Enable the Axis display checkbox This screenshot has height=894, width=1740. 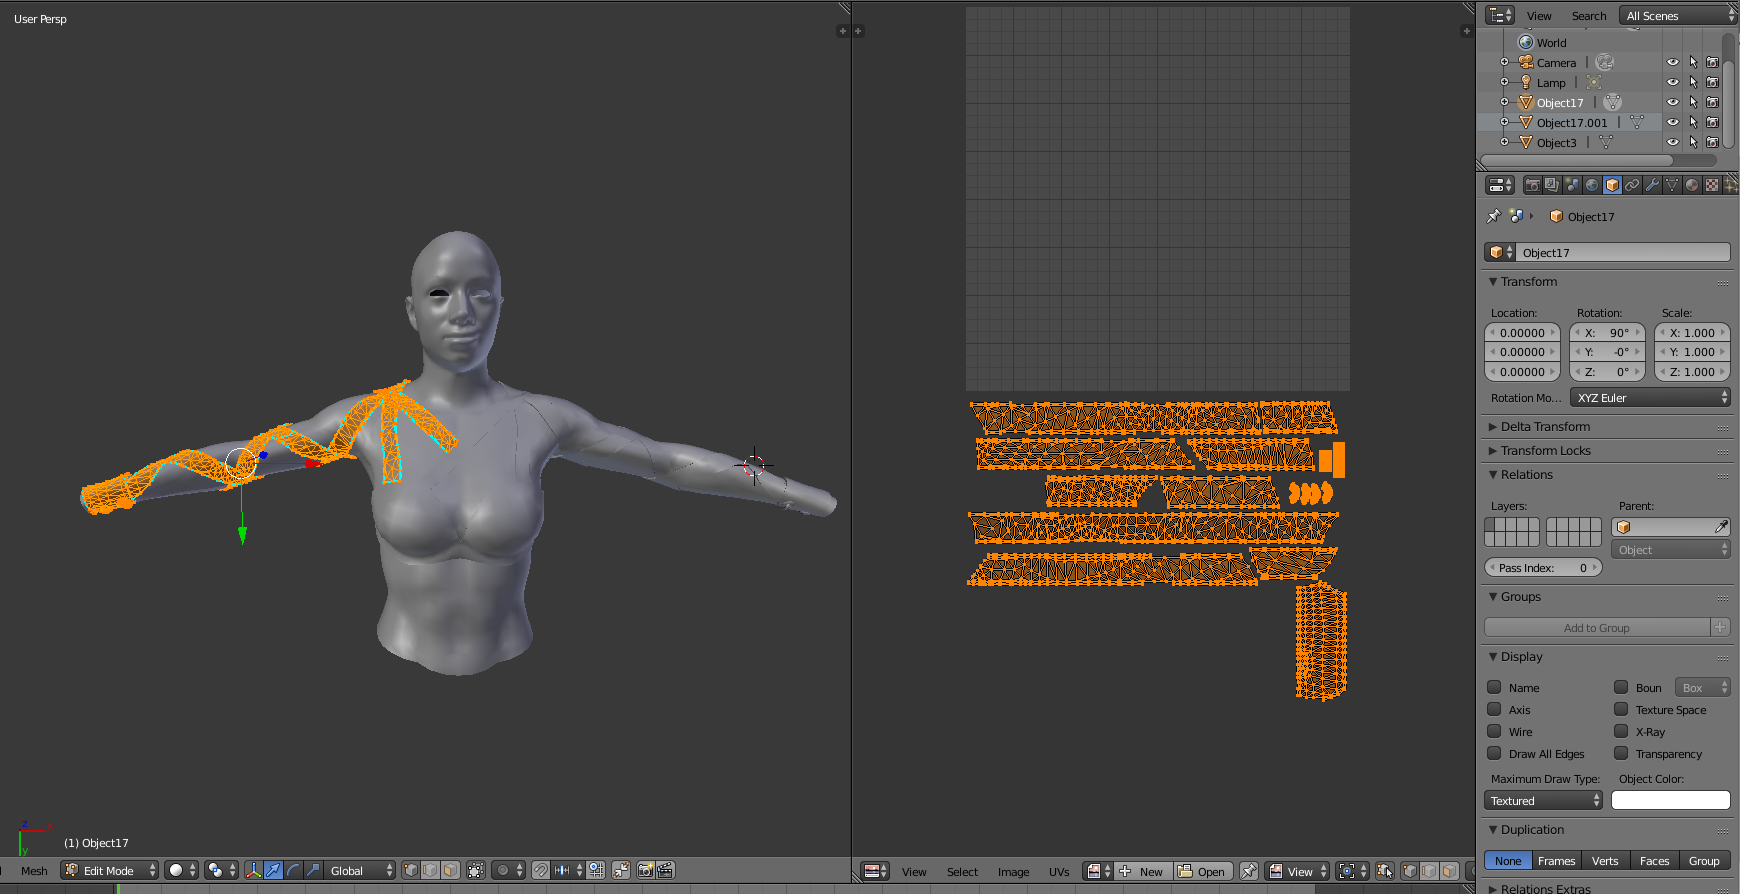(x=1494, y=709)
